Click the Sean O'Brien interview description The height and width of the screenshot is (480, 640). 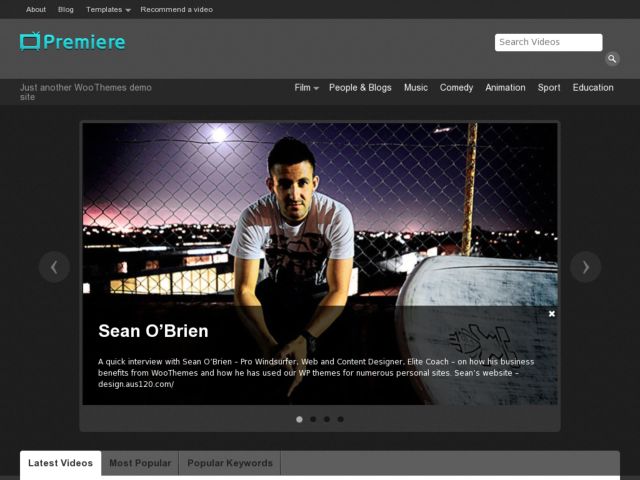316,373
